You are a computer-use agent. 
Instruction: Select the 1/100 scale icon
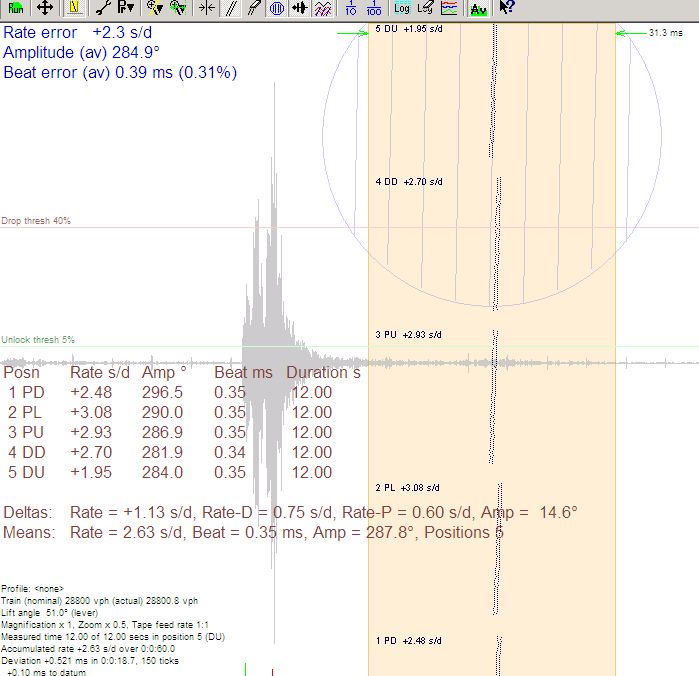pyautogui.click(x=374, y=8)
